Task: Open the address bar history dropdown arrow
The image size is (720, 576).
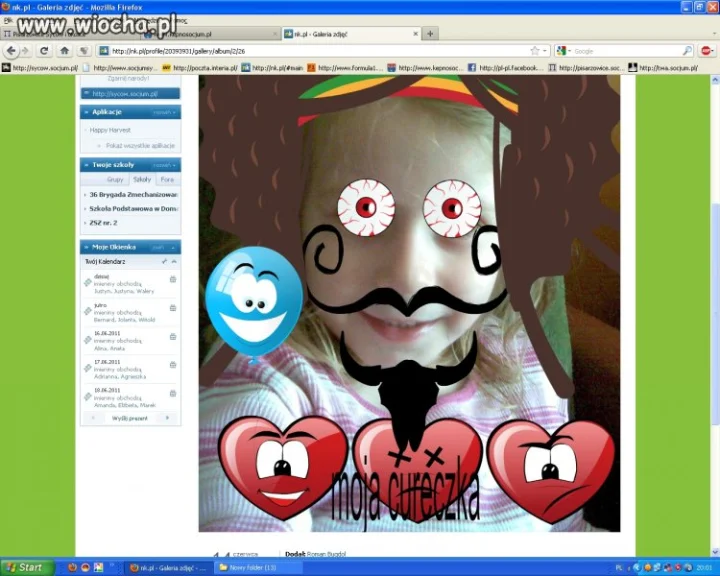Action: click(x=545, y=51)
